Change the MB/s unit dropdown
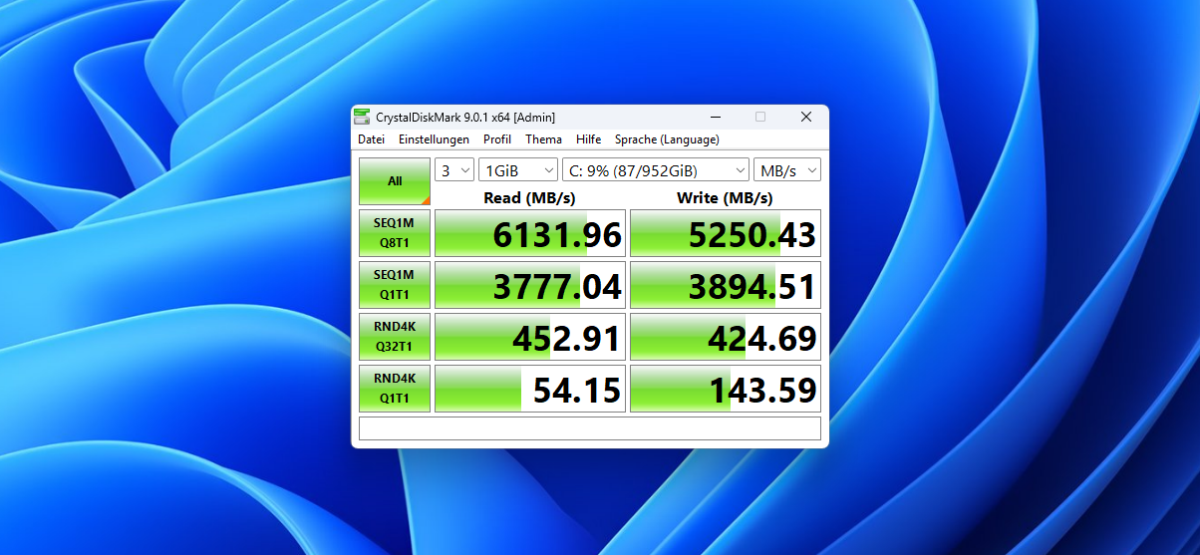Viewport: 1200px width, 555px height. coord(787,171)
